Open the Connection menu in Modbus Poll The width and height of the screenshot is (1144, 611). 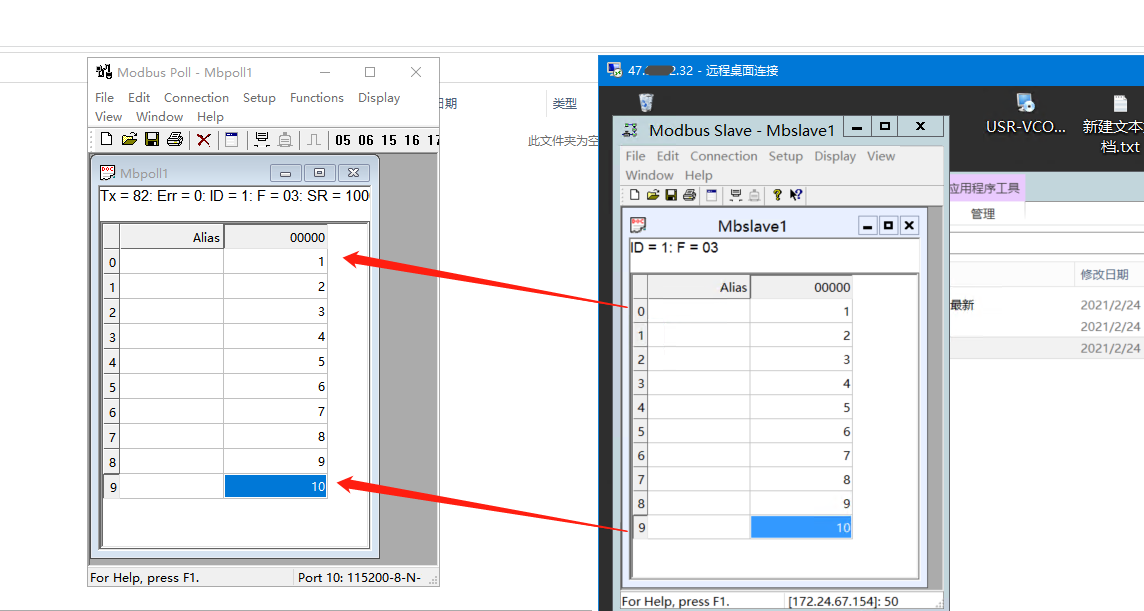pos(196,98)
